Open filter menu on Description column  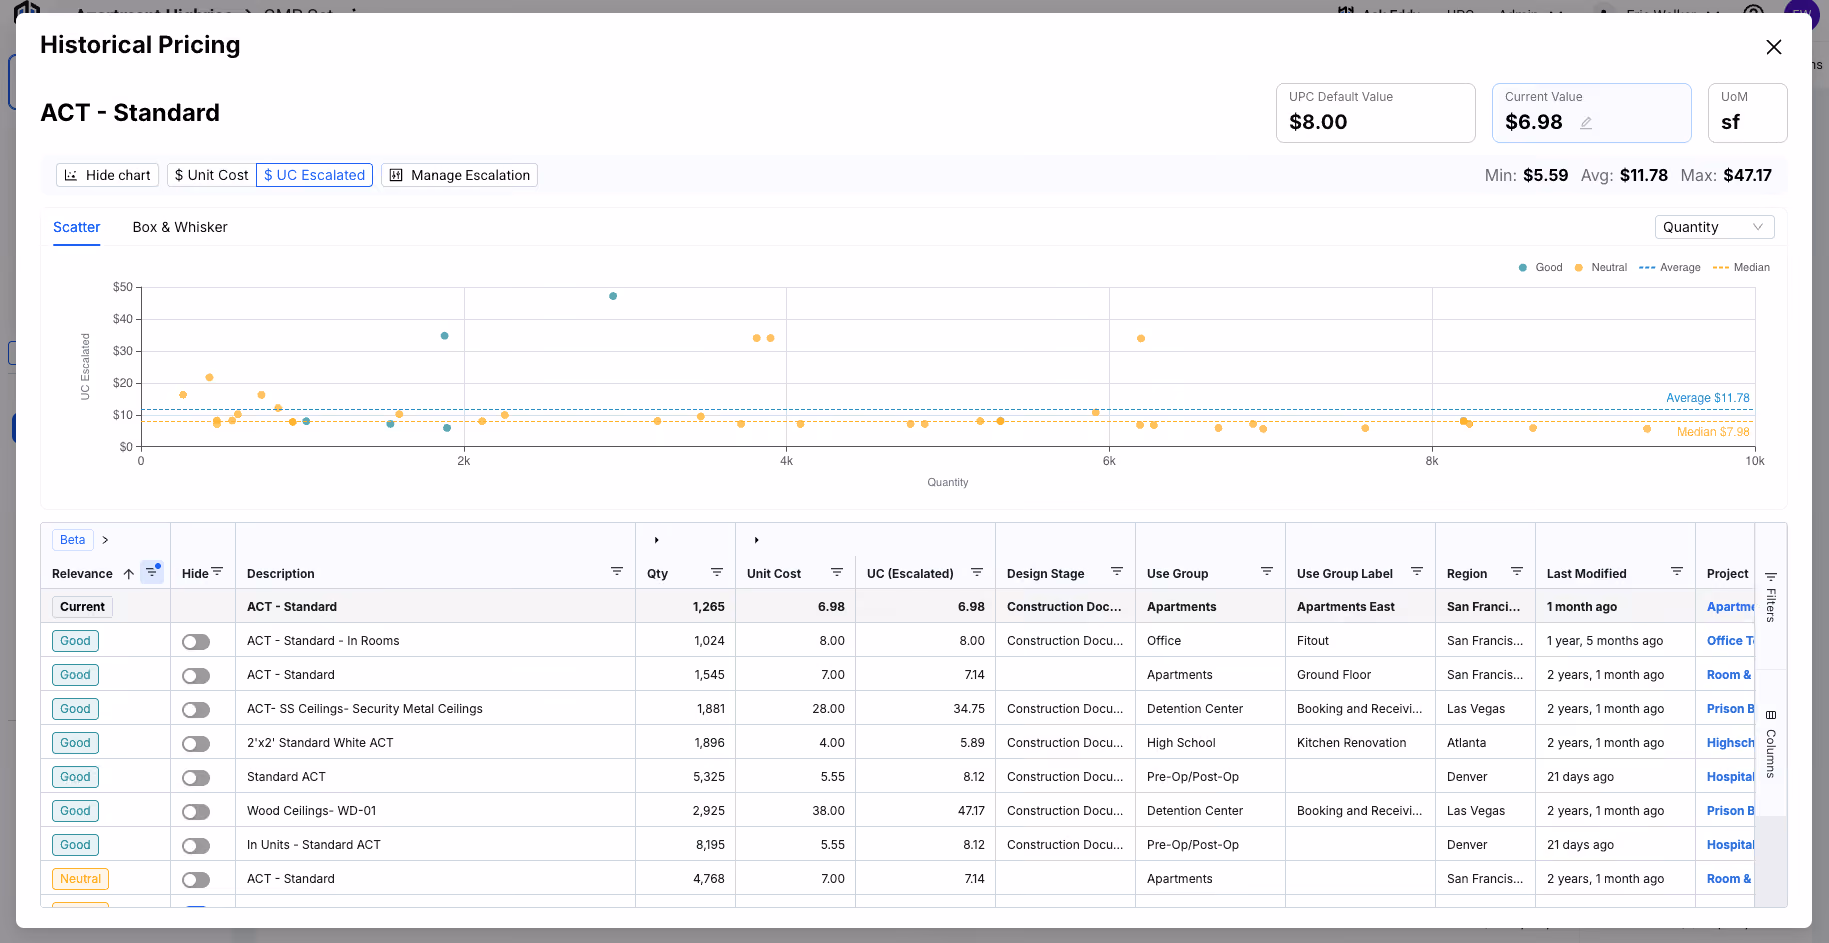click(617, 572)
